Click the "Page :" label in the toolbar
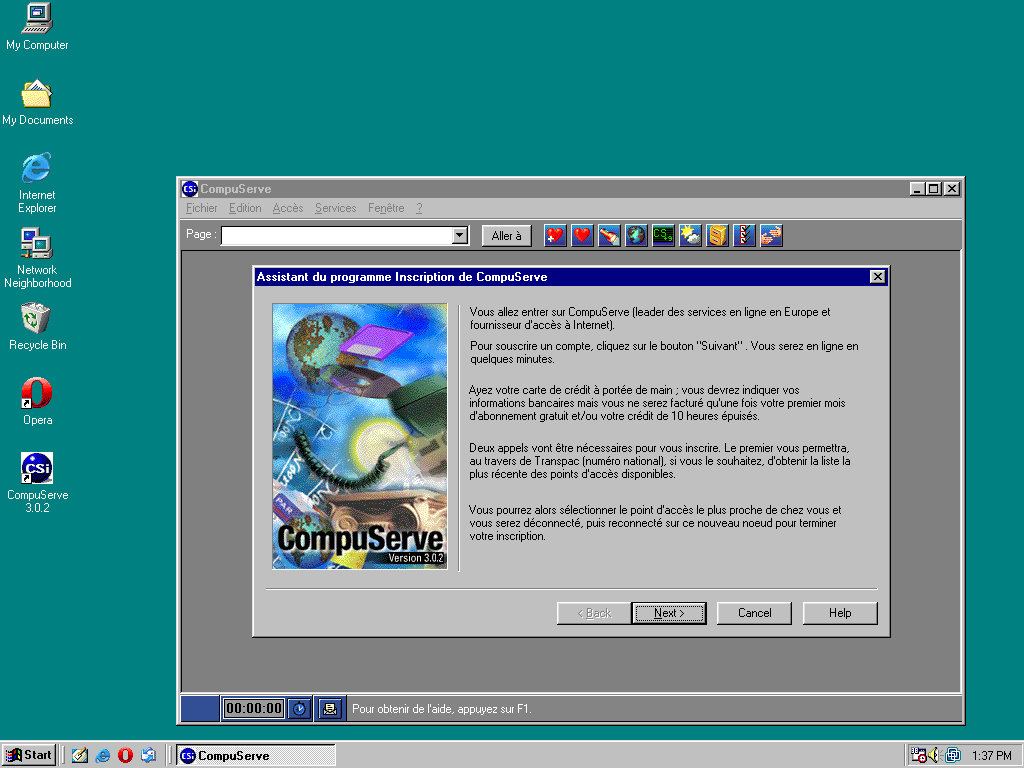The image size is (1024, 768). pyautogui.click(x=201, y=234)
